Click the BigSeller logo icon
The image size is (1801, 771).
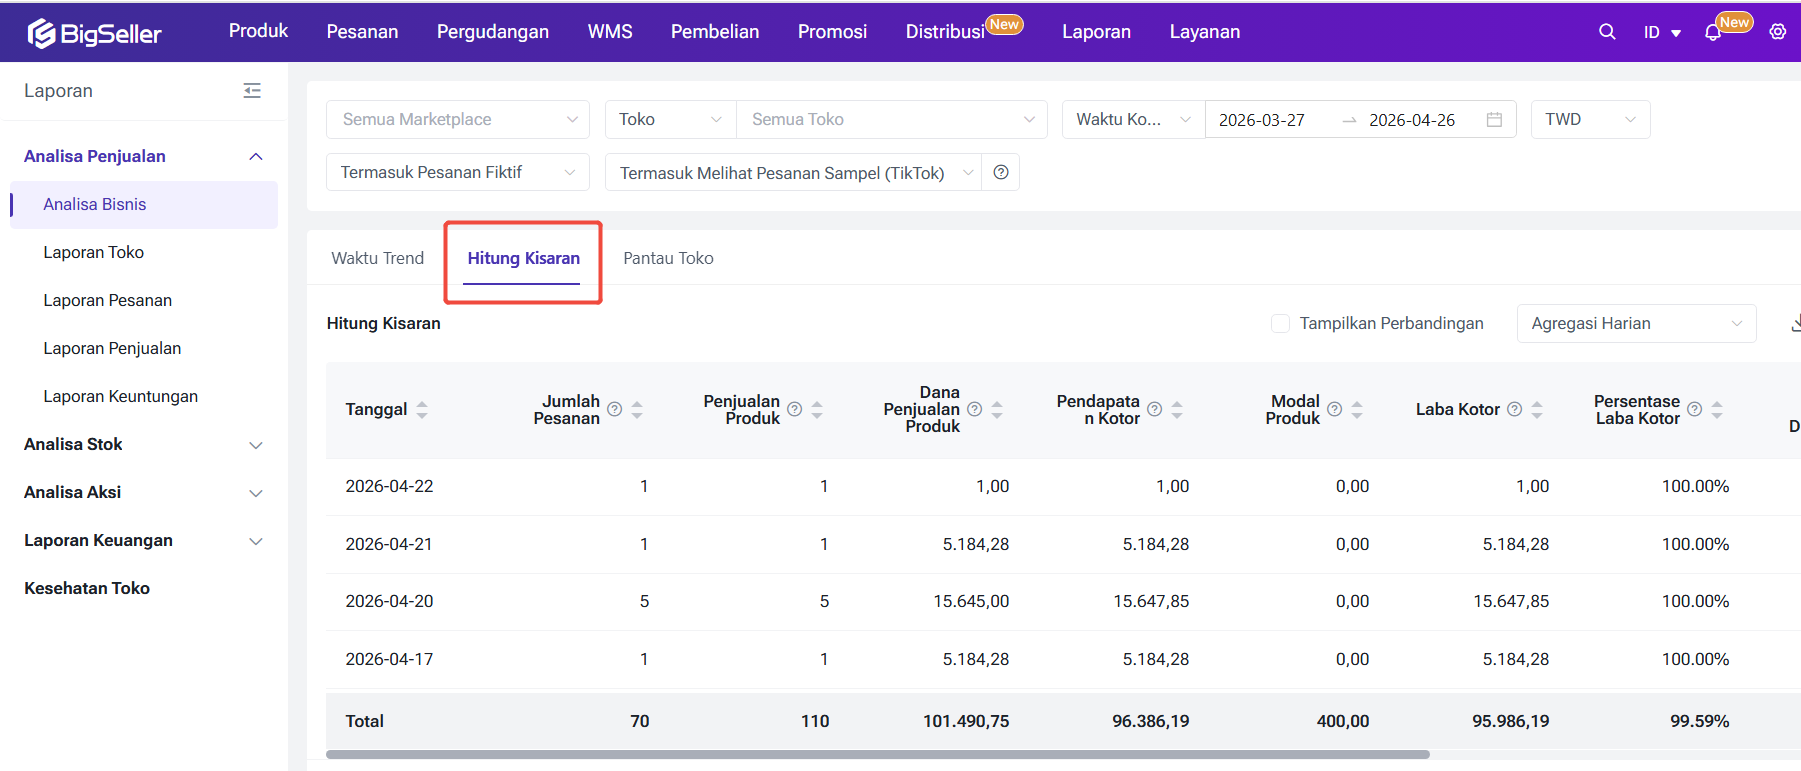click(x=41, y=33)
